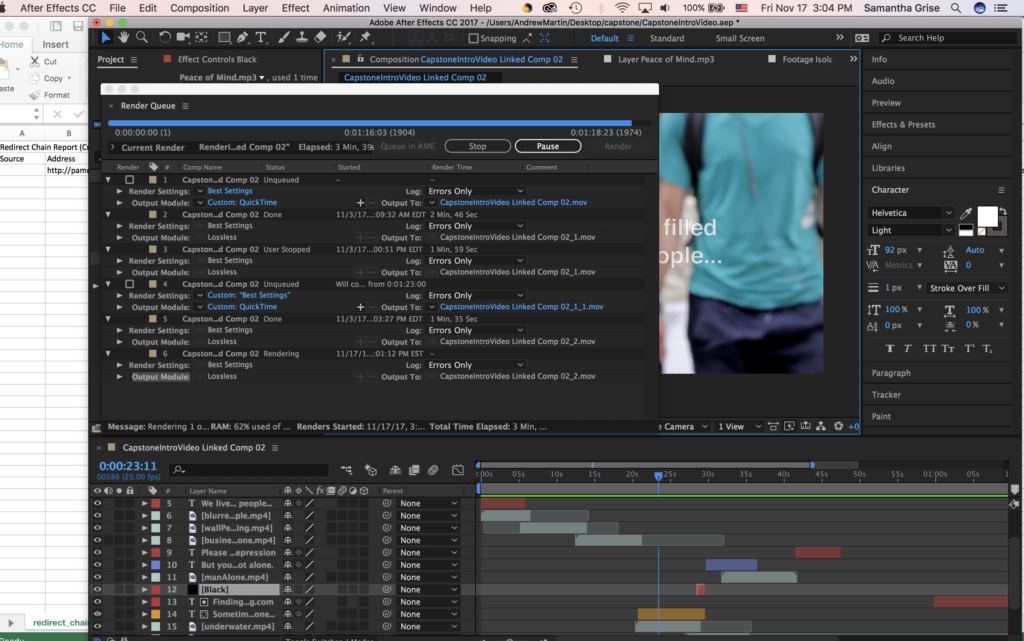Image resolution: width=1024 pixels, height=641 pixels.
Task: Switch to the Effect Controls Black tab
Action: point(217,60)
